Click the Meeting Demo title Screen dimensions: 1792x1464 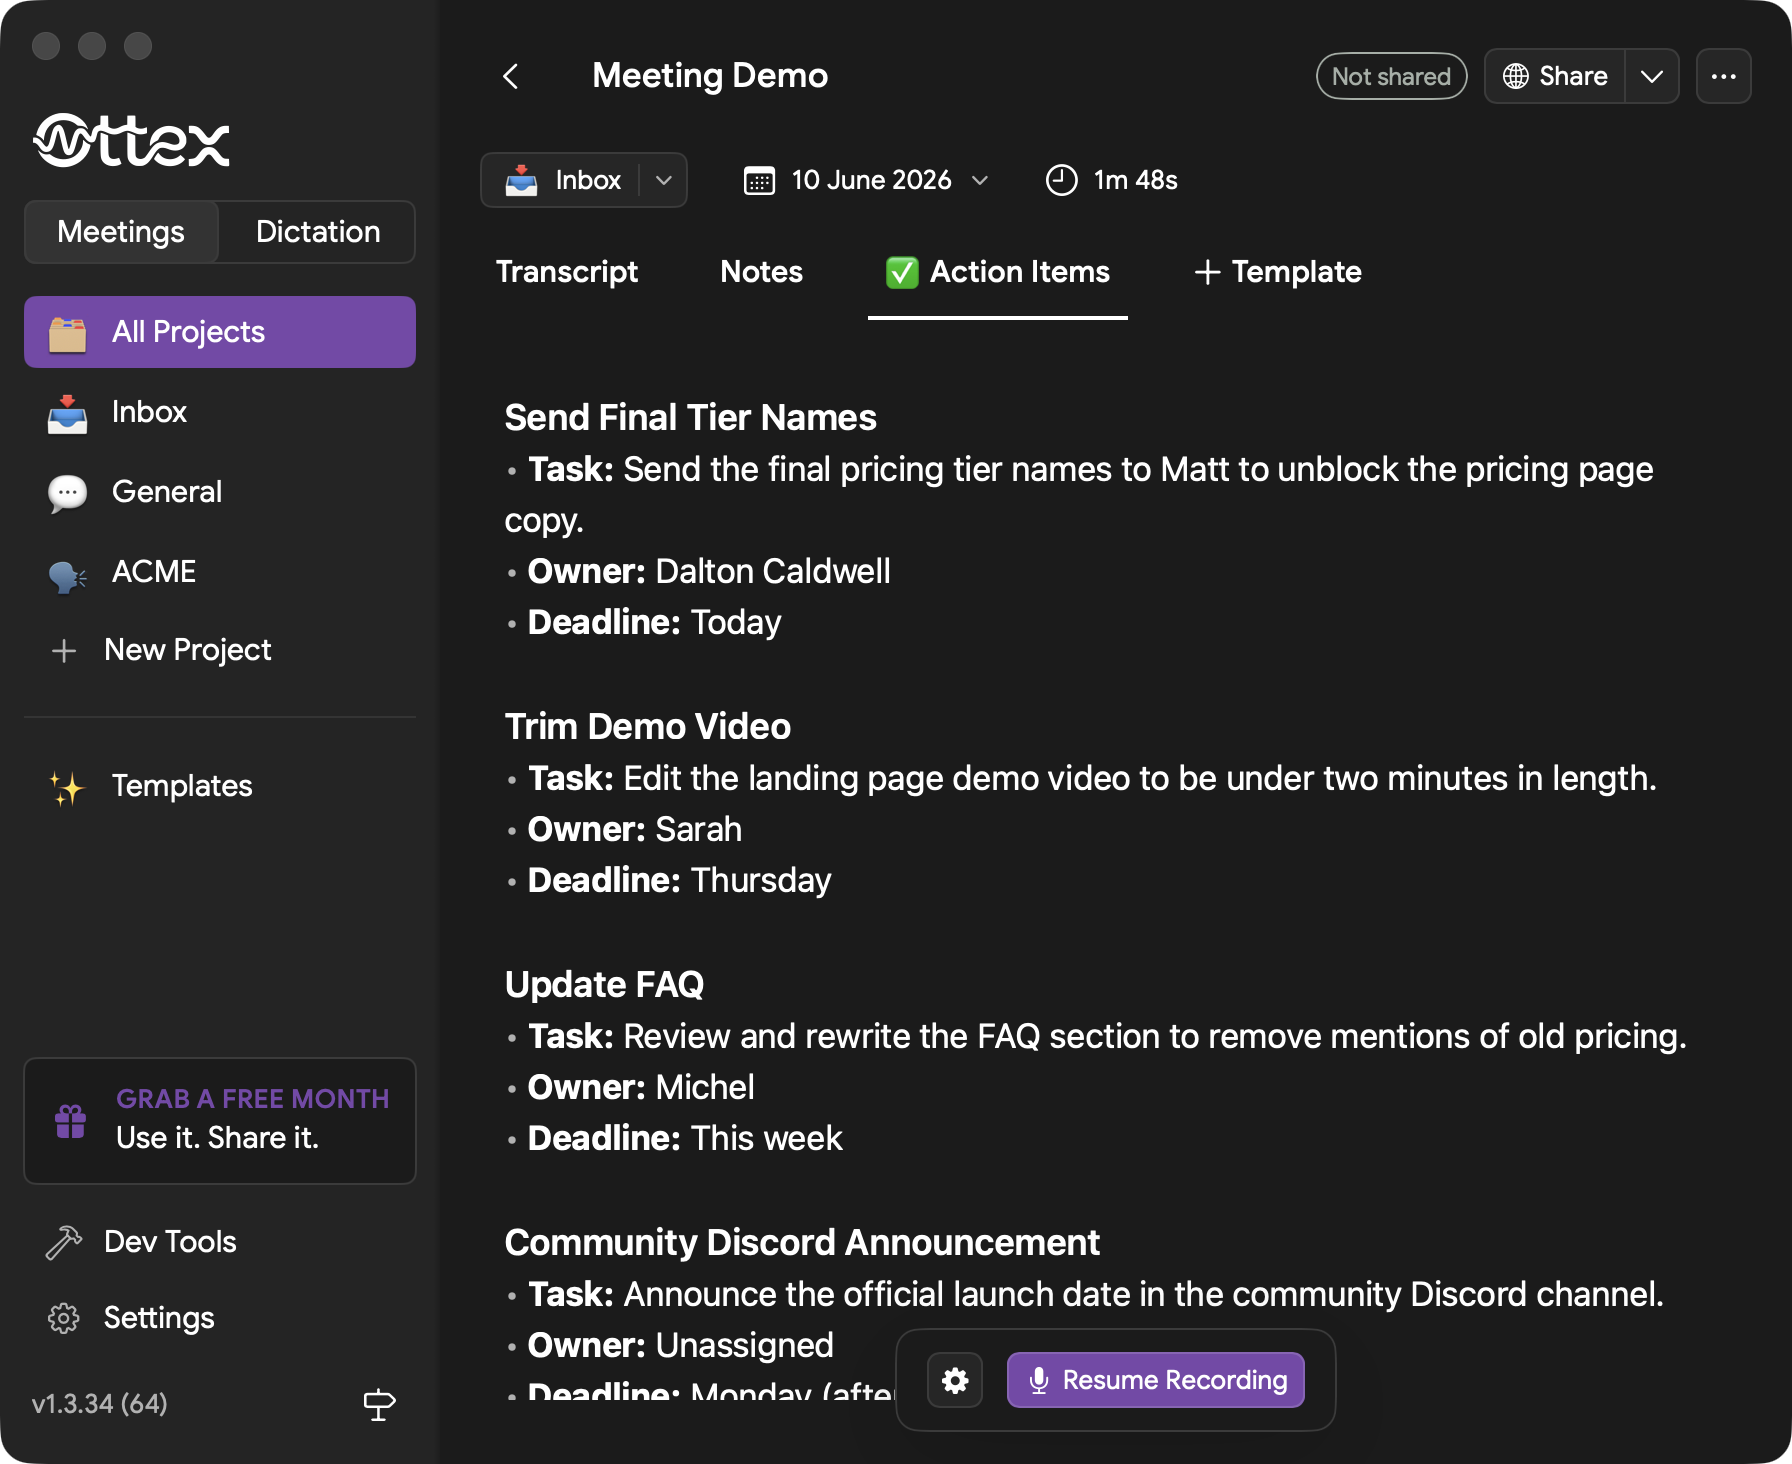[x=710, y=76]
